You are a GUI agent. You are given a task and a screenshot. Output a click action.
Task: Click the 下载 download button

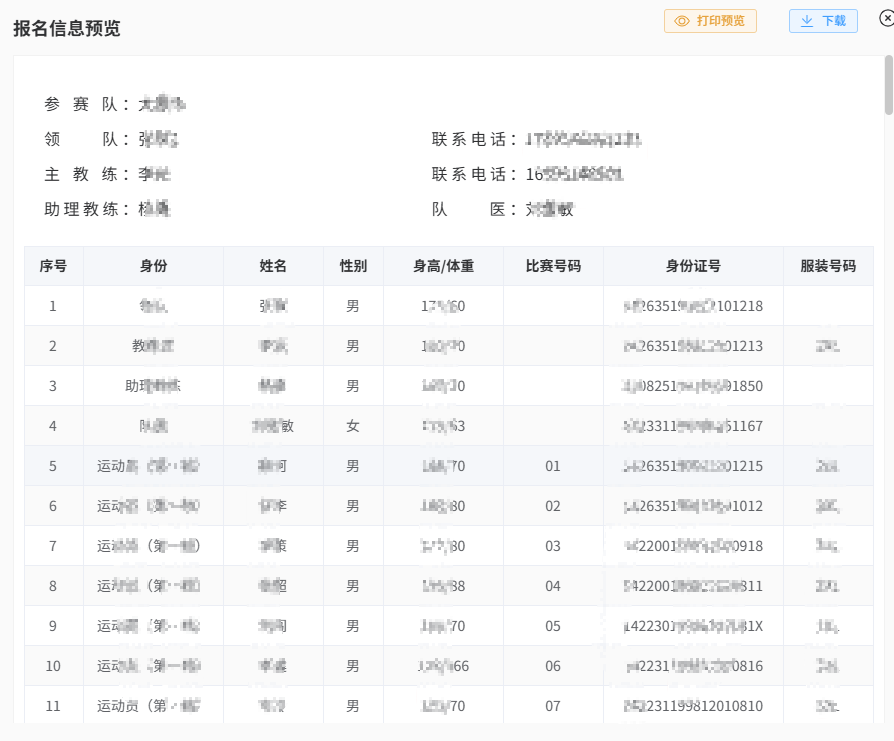click(x=823, y=21)
